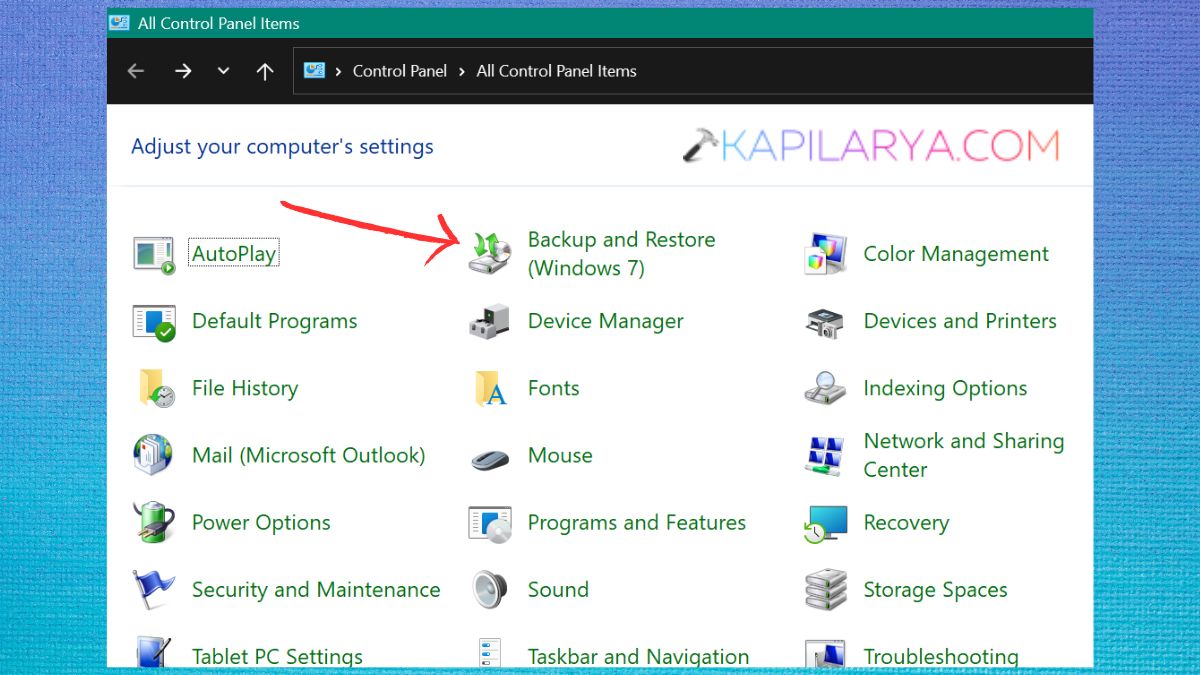Open the Taskbar and Navigation link
The width and height of the screenshot is (1200, 675).
click(x=638, y=656)
